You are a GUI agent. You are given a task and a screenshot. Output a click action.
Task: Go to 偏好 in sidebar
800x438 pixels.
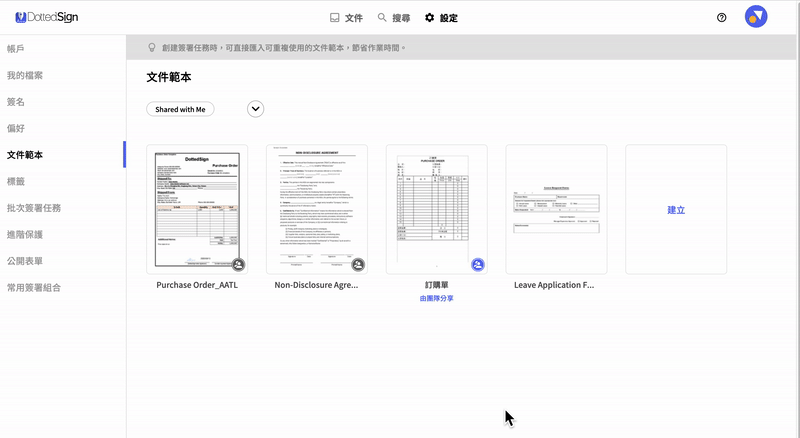click(x=16, y=128)
